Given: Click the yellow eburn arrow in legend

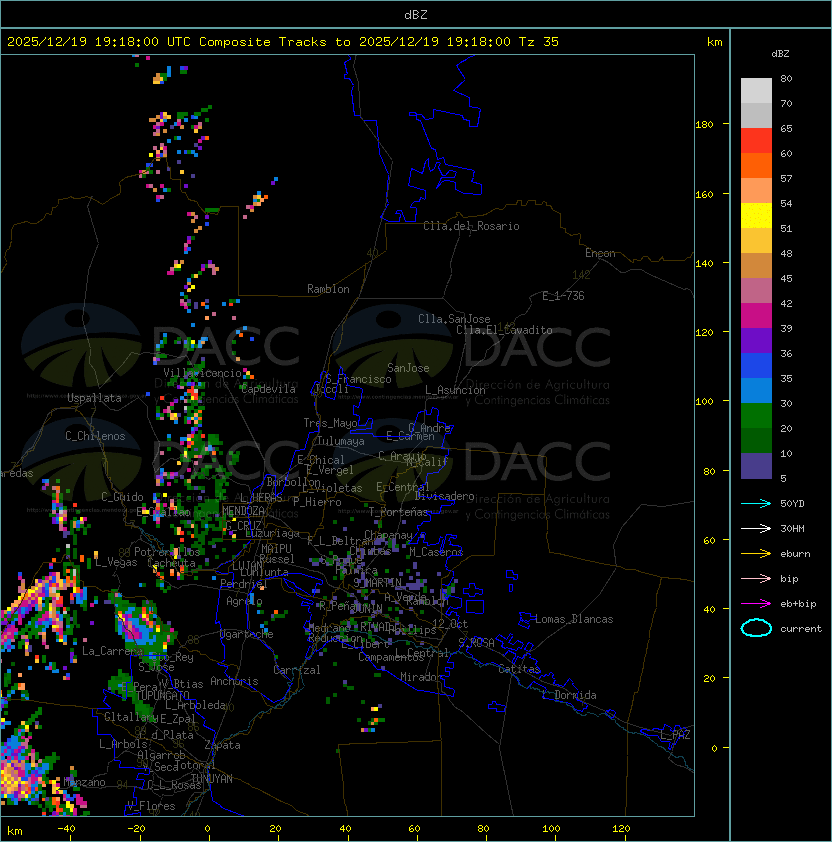Looking at the screenshot, I should [756, 554].
